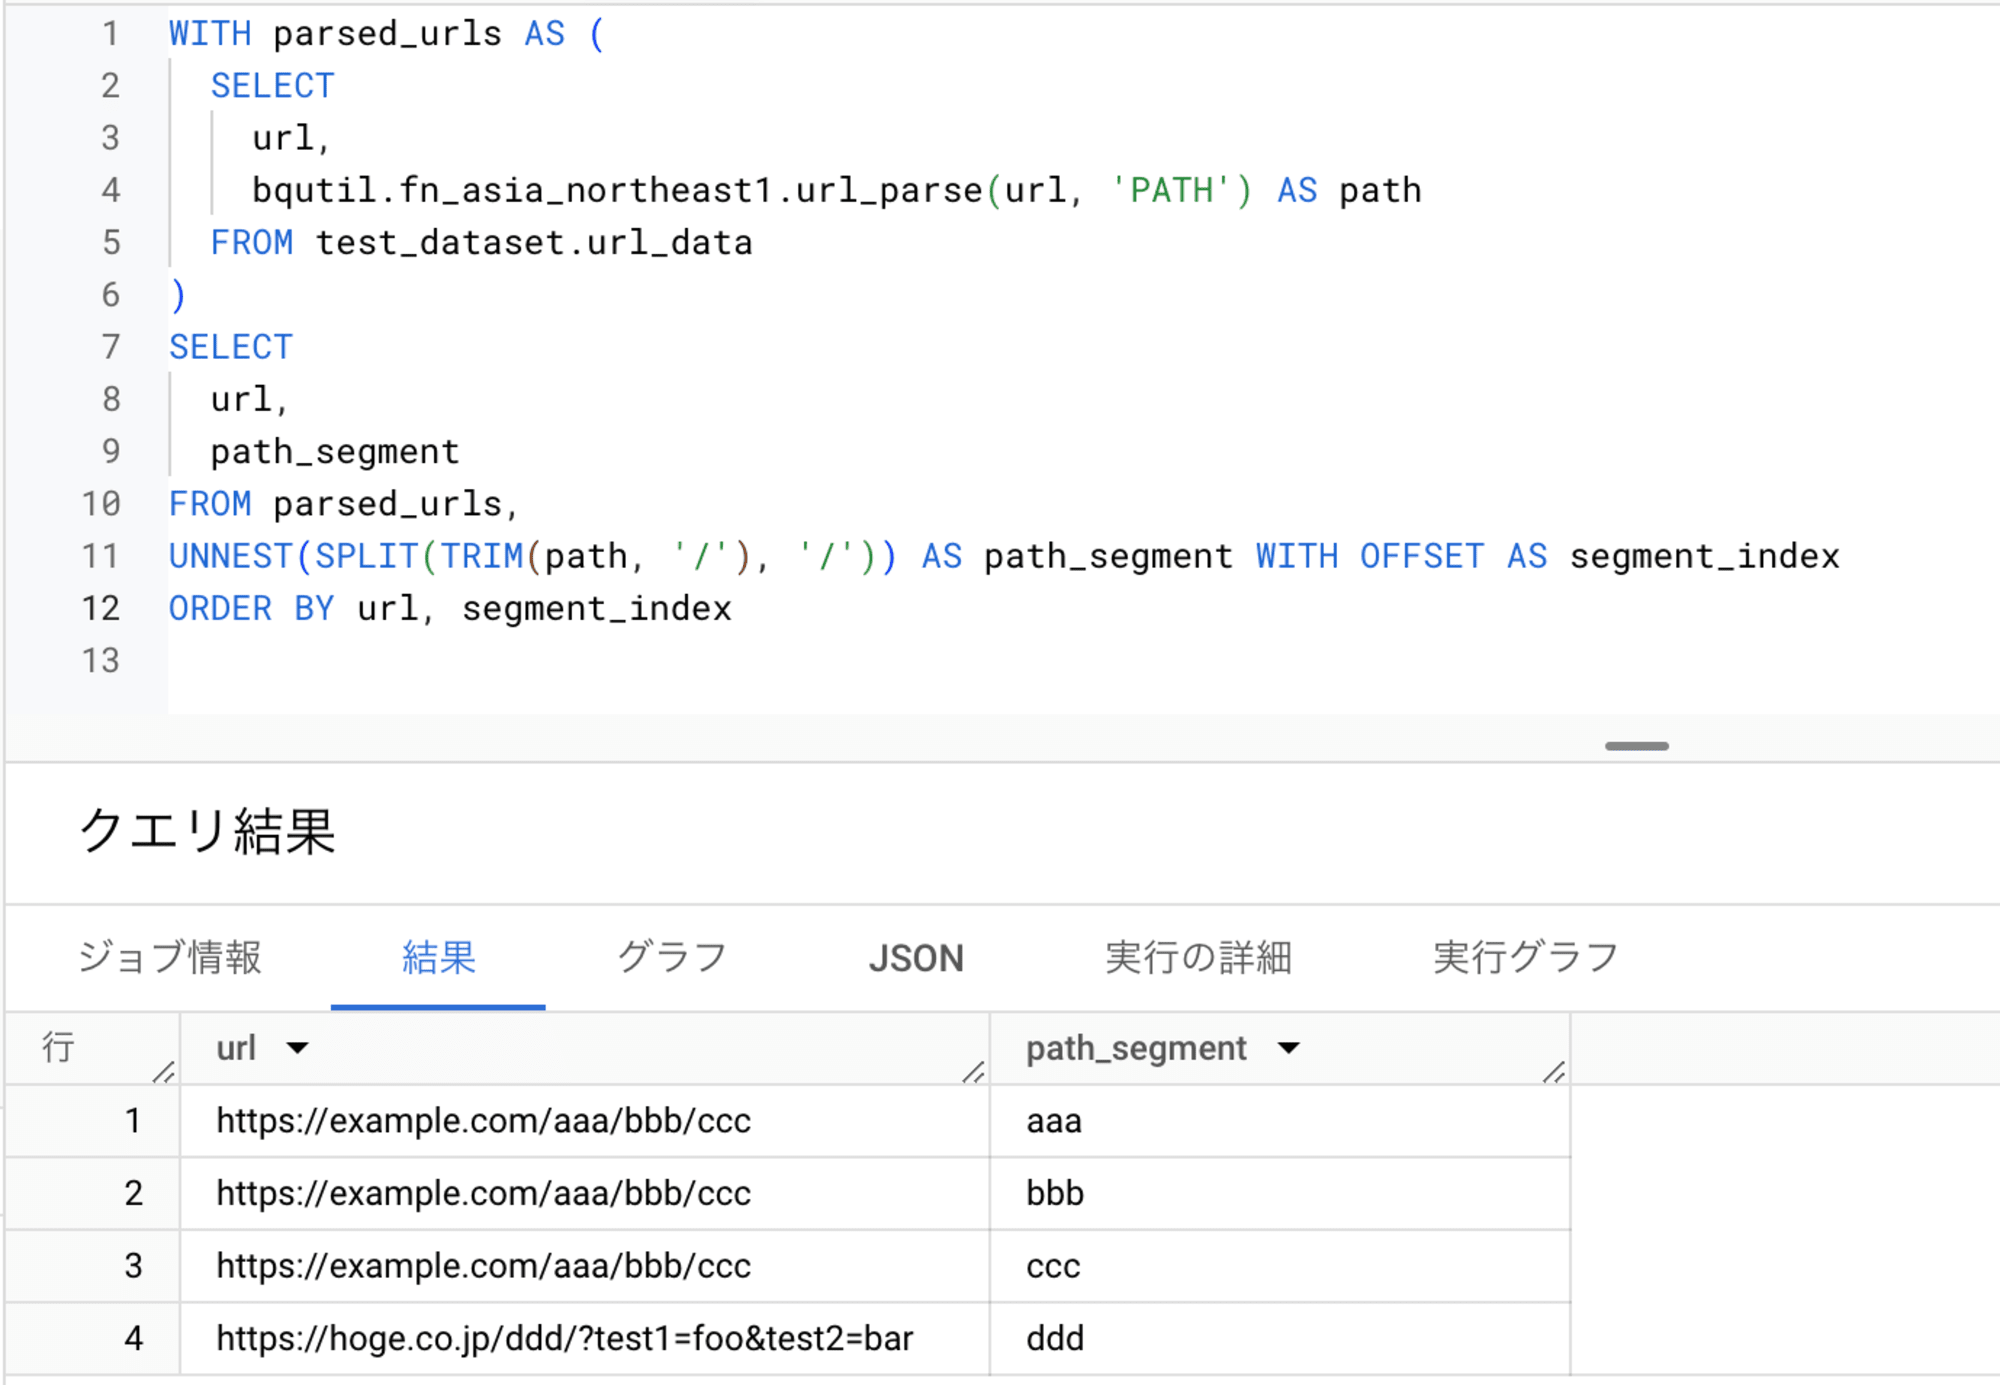The width and height of the screenshot is (2000, 1385).
Task: Open the path_segment column dropdown arrow
Action: click(1288, 1048)
